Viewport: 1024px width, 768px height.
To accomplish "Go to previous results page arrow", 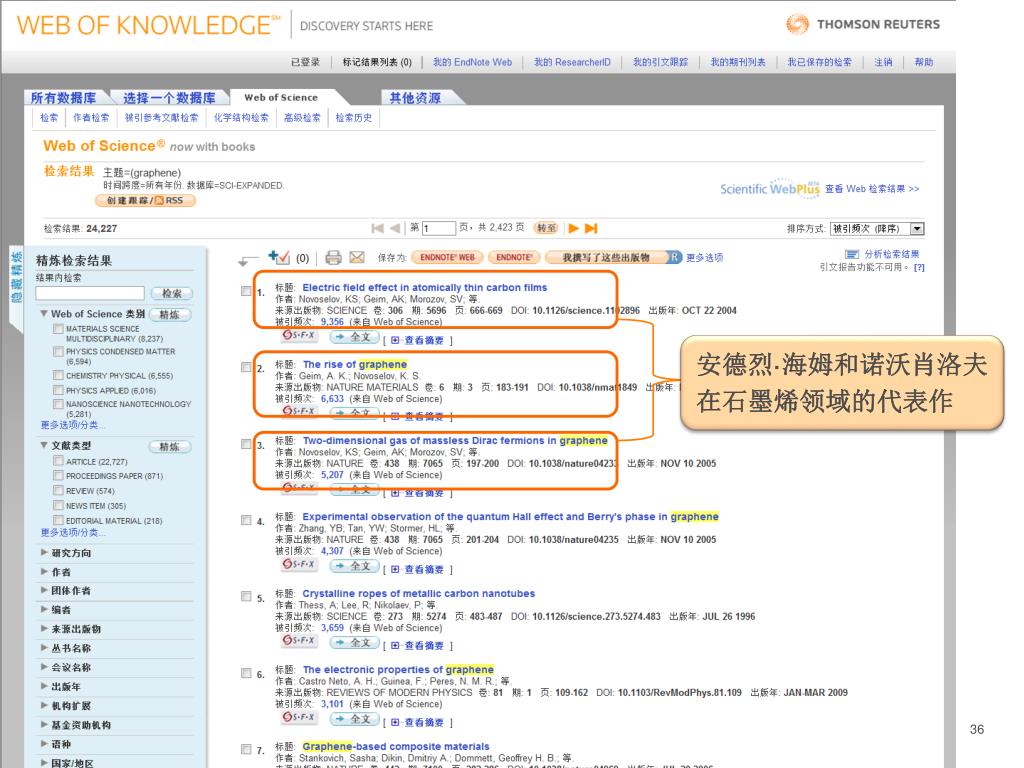I will pos(394,228).
